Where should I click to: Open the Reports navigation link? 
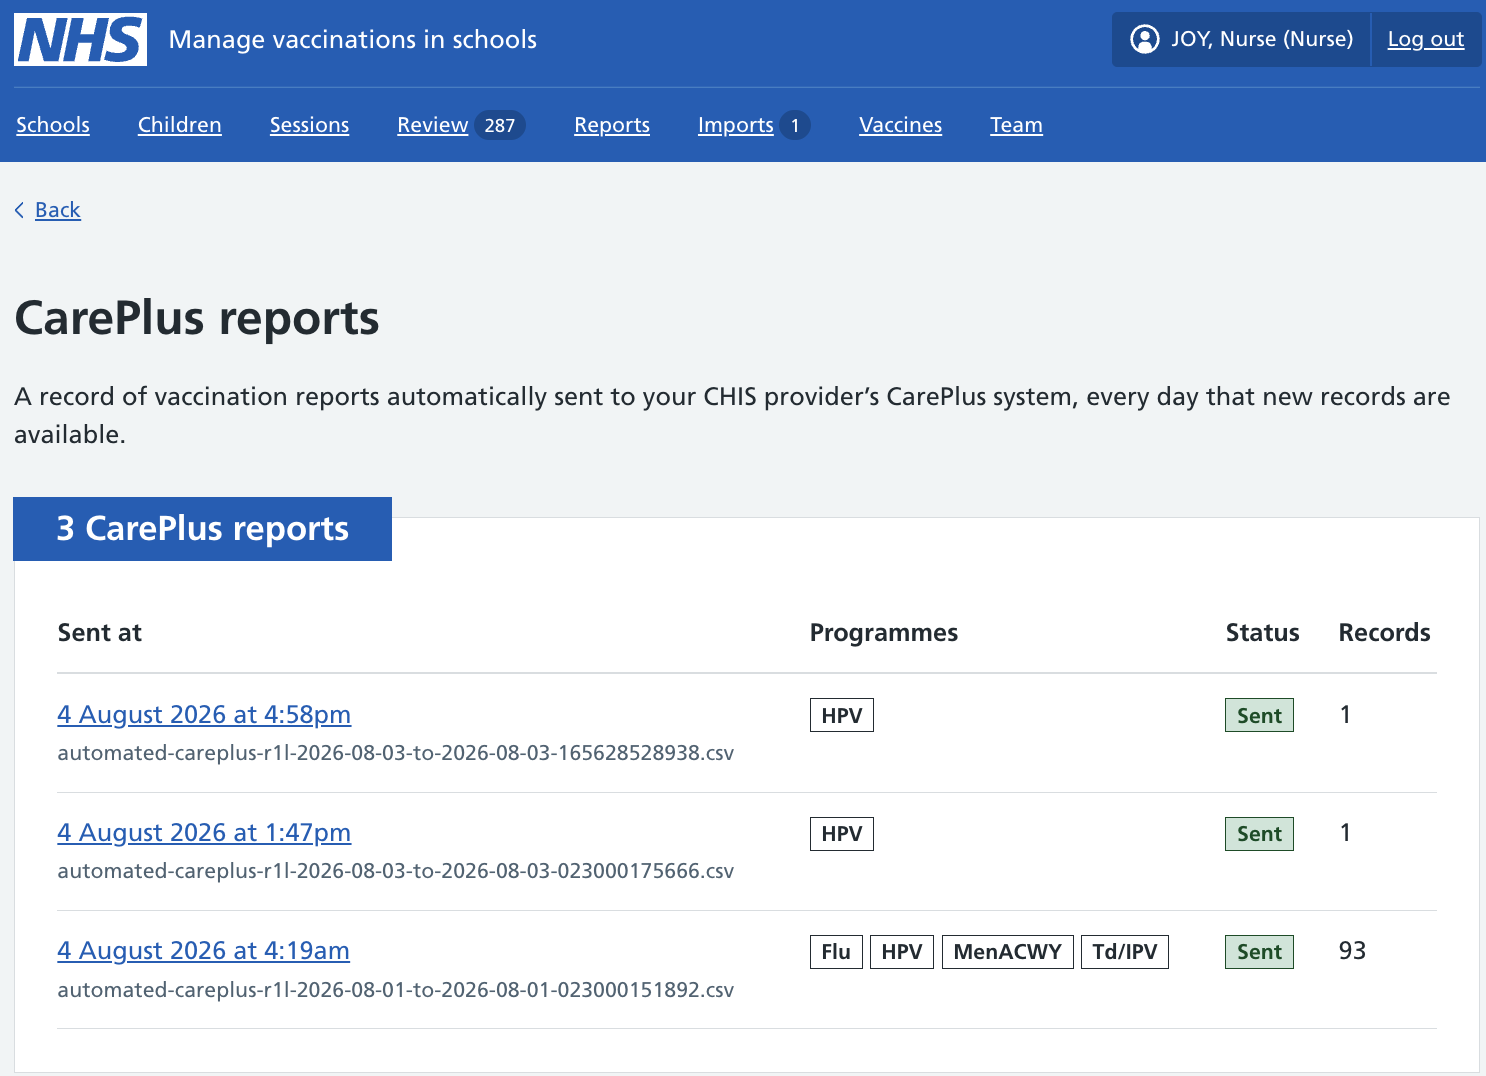612,125
